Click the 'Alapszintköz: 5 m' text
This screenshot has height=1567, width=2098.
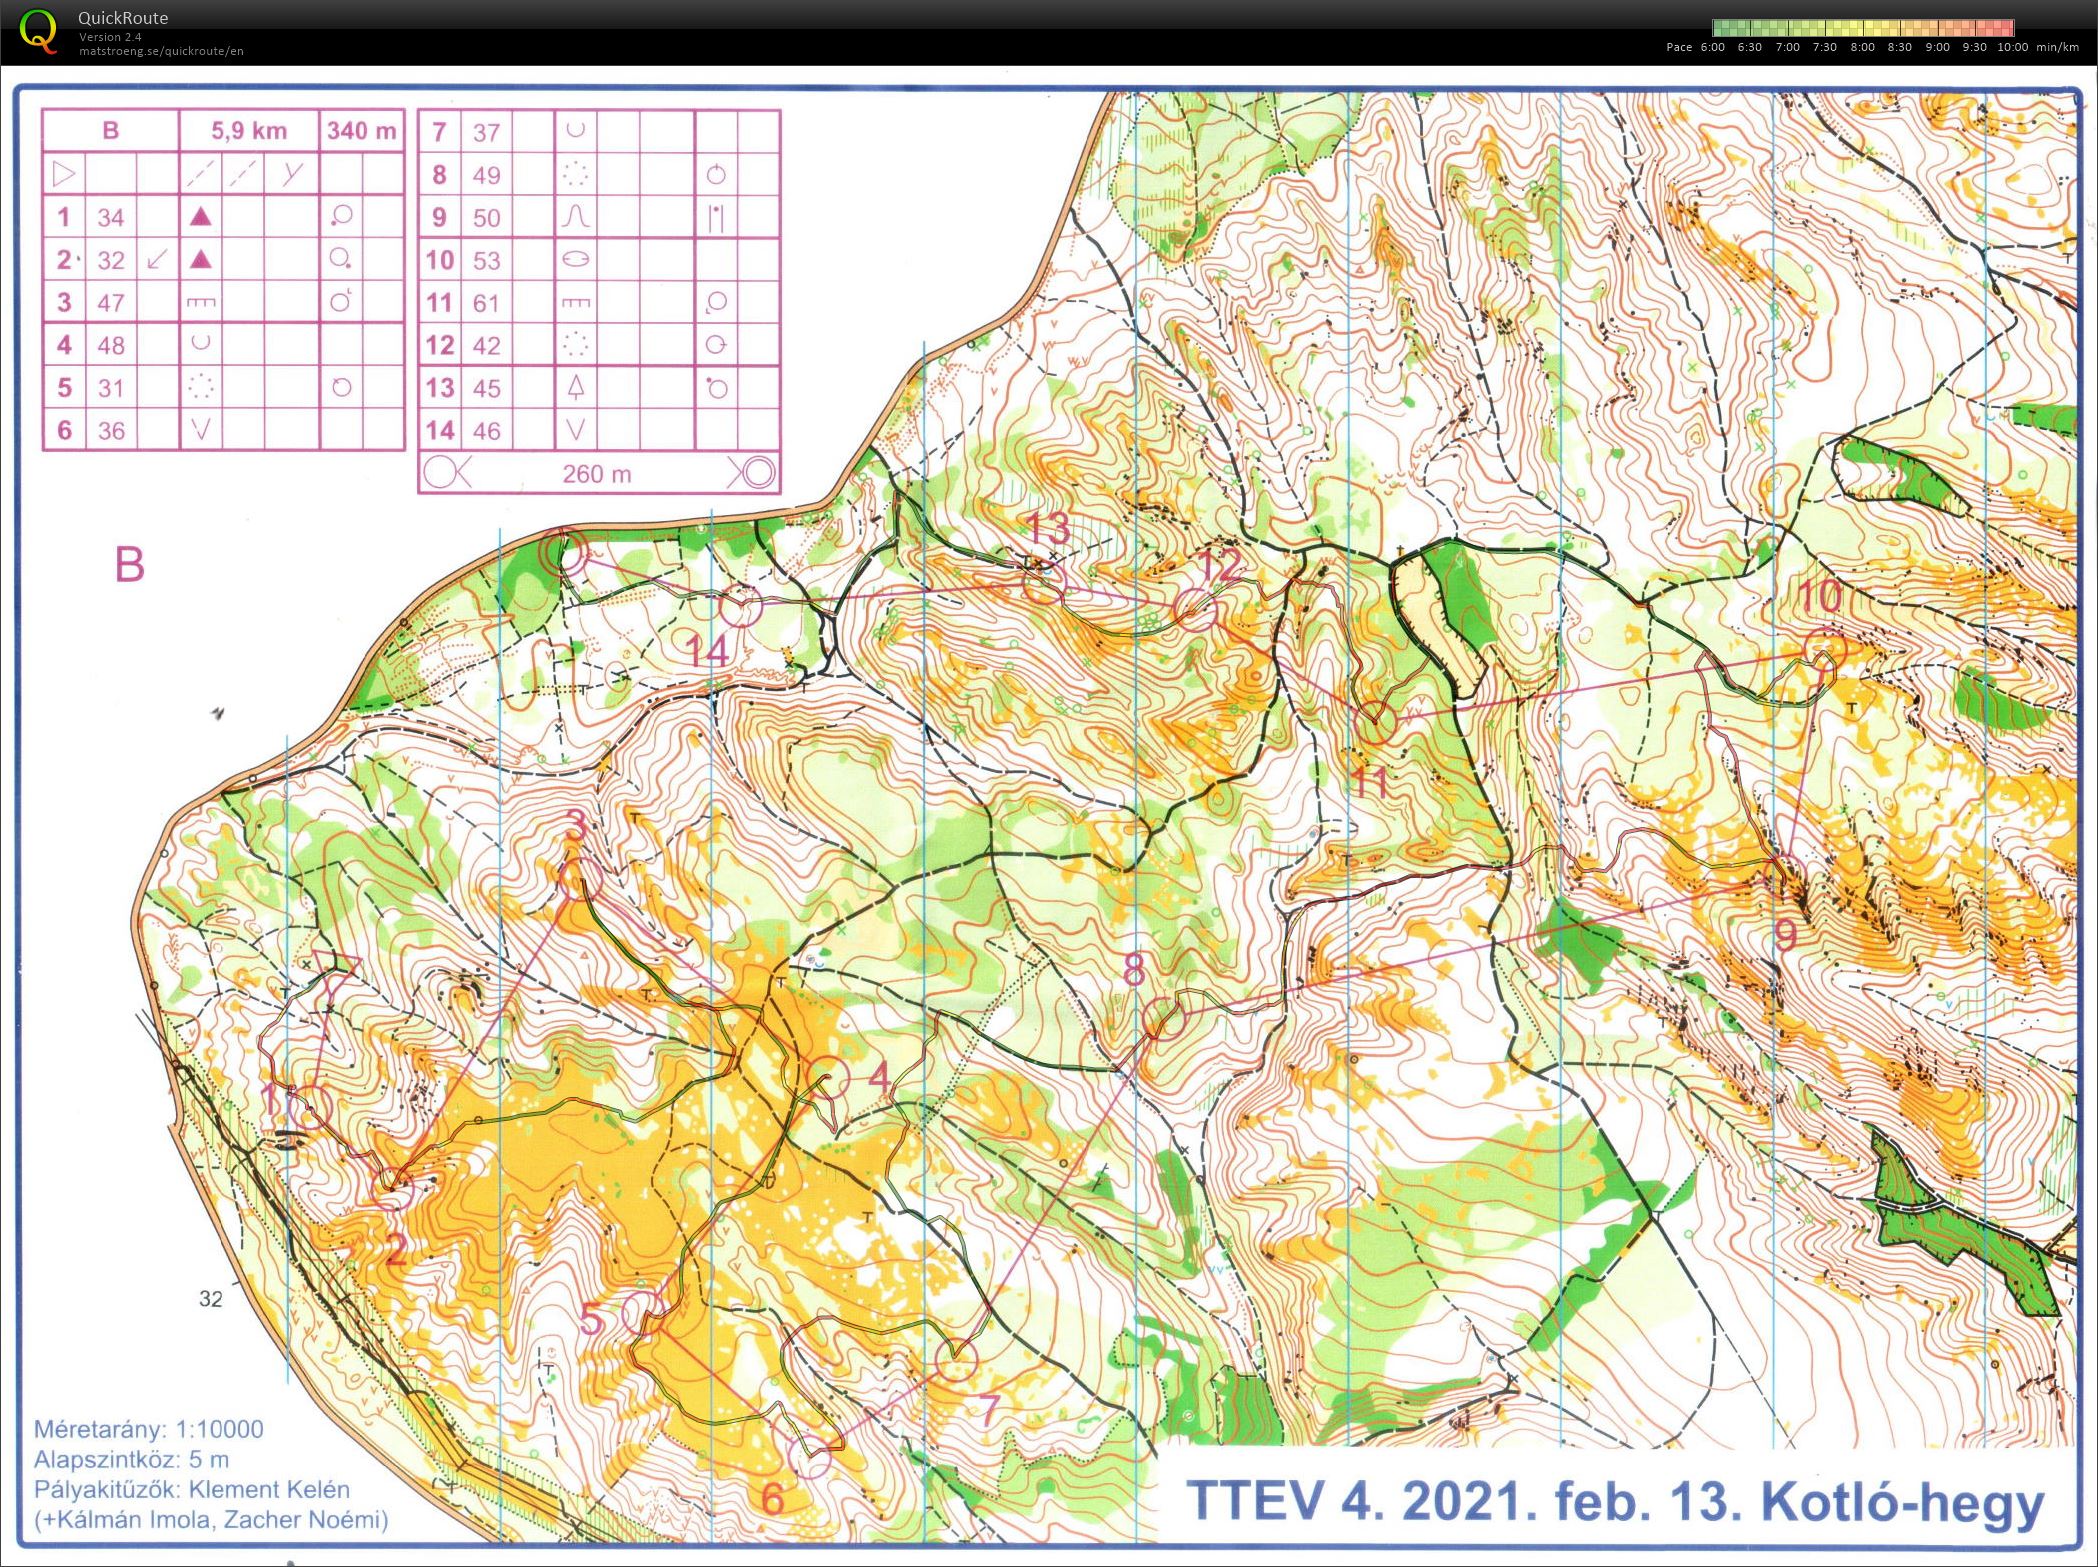point(131,1459)
